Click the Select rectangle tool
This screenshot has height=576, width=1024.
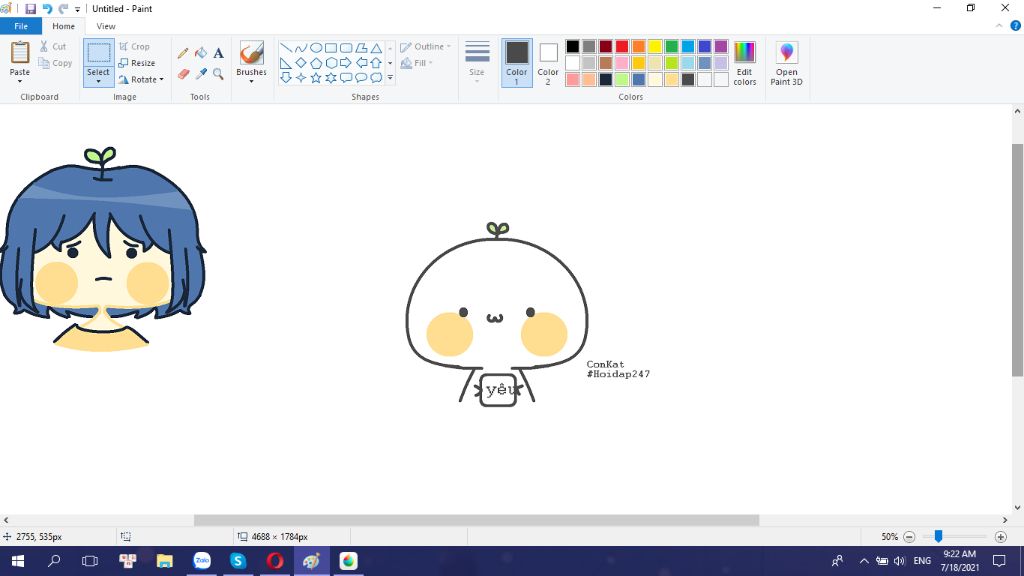99,54
